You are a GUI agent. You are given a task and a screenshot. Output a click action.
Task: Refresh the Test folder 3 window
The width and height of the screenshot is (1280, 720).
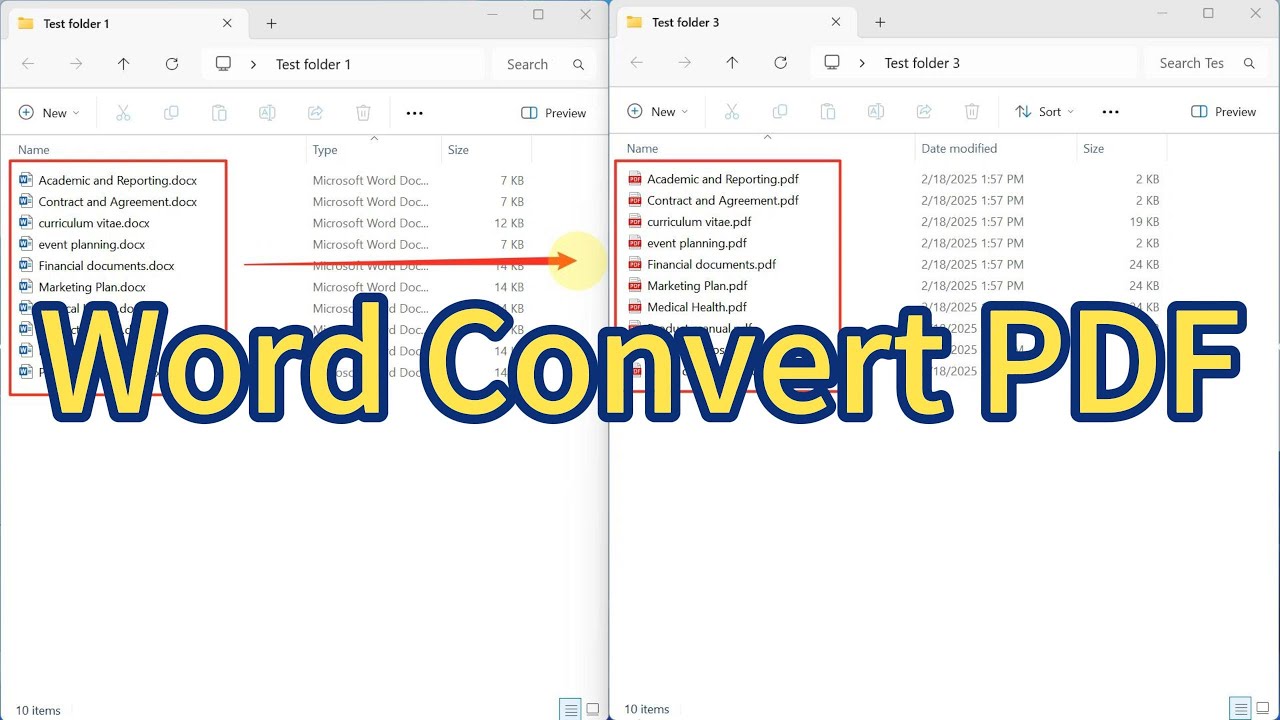pos(781,63)
